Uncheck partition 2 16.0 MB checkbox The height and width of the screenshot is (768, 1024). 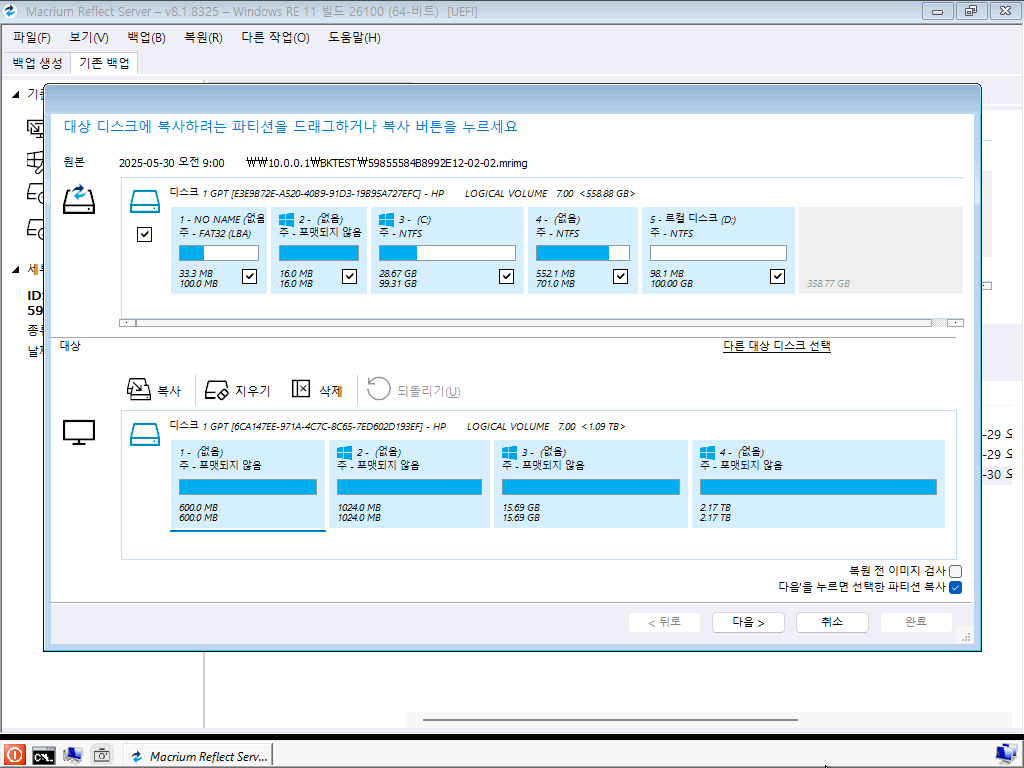coord(349,276)
